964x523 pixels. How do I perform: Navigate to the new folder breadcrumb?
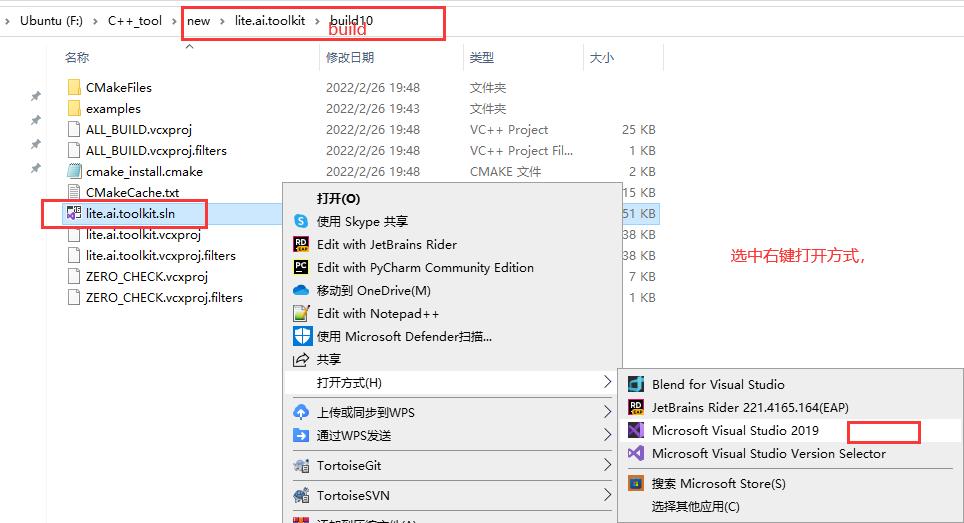tap(199, 21)
